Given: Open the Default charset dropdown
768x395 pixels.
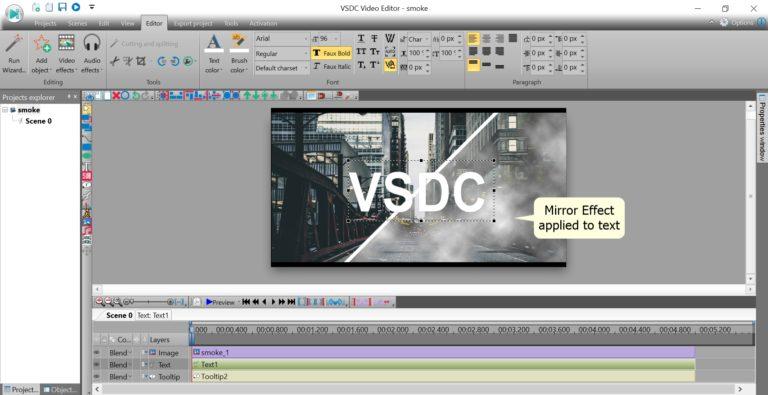Looking at the screenshot, I should 282,68.
